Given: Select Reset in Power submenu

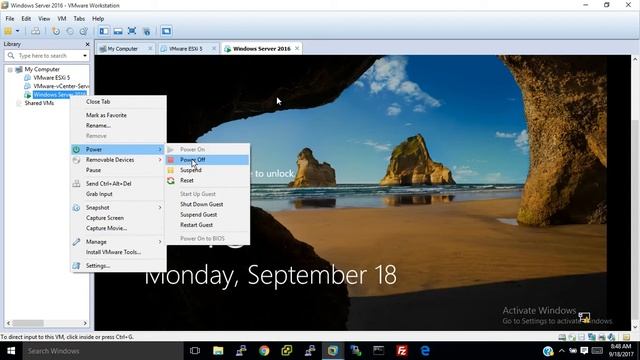Looking at the screenshot, I should (208, 180).
